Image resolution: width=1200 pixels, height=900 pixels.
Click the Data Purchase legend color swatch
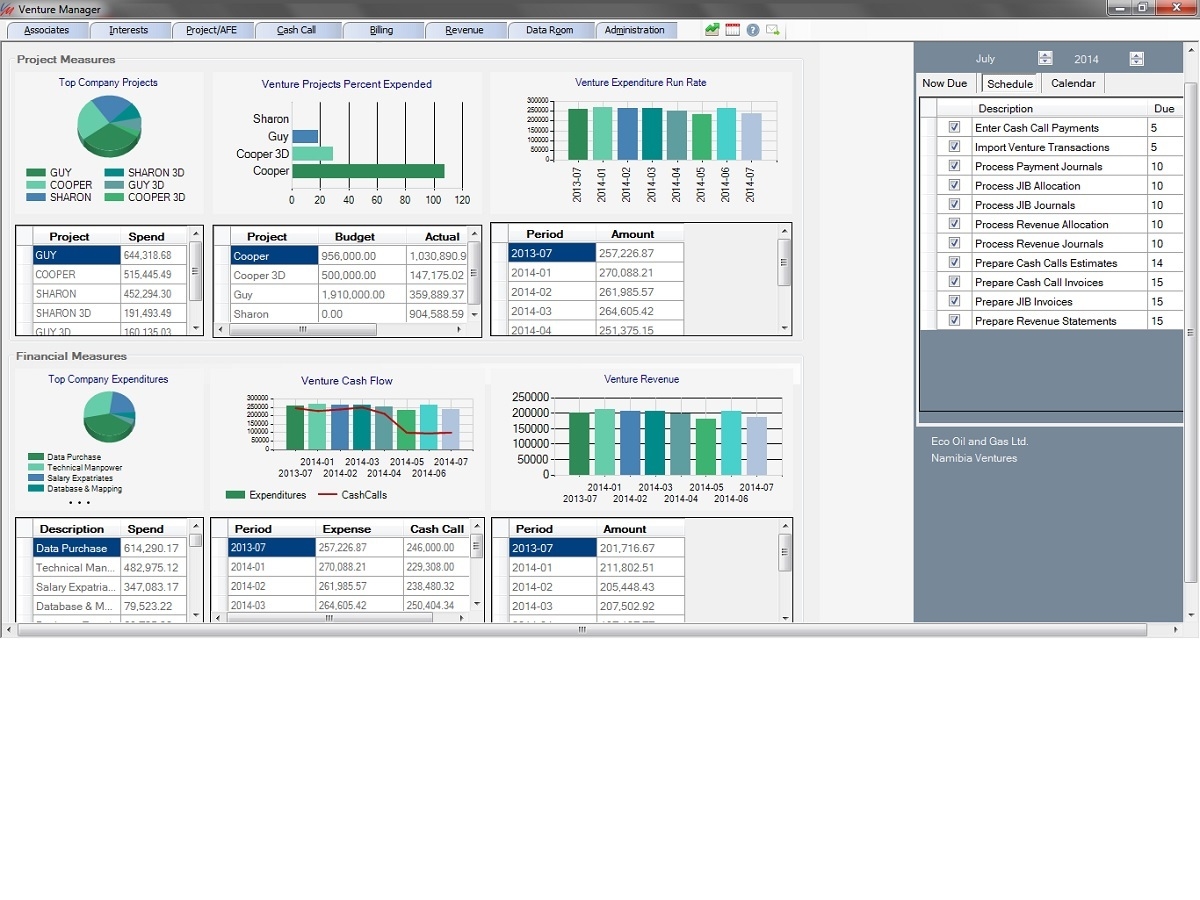tap(37, 457)
